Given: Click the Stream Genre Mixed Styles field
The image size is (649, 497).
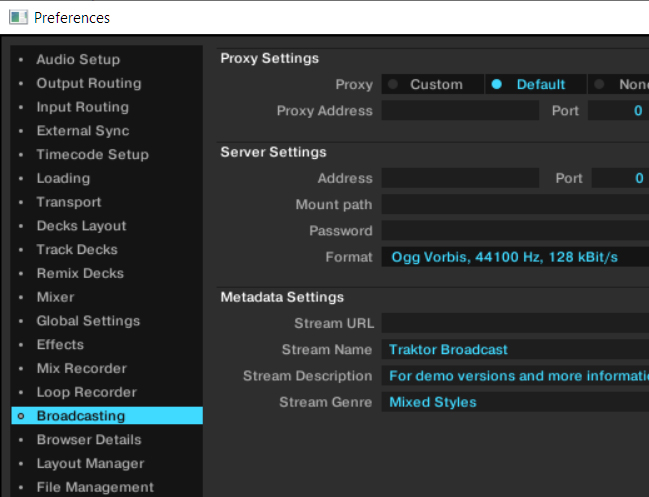Looking at the screenshot, I should click(x=513, y=402).
